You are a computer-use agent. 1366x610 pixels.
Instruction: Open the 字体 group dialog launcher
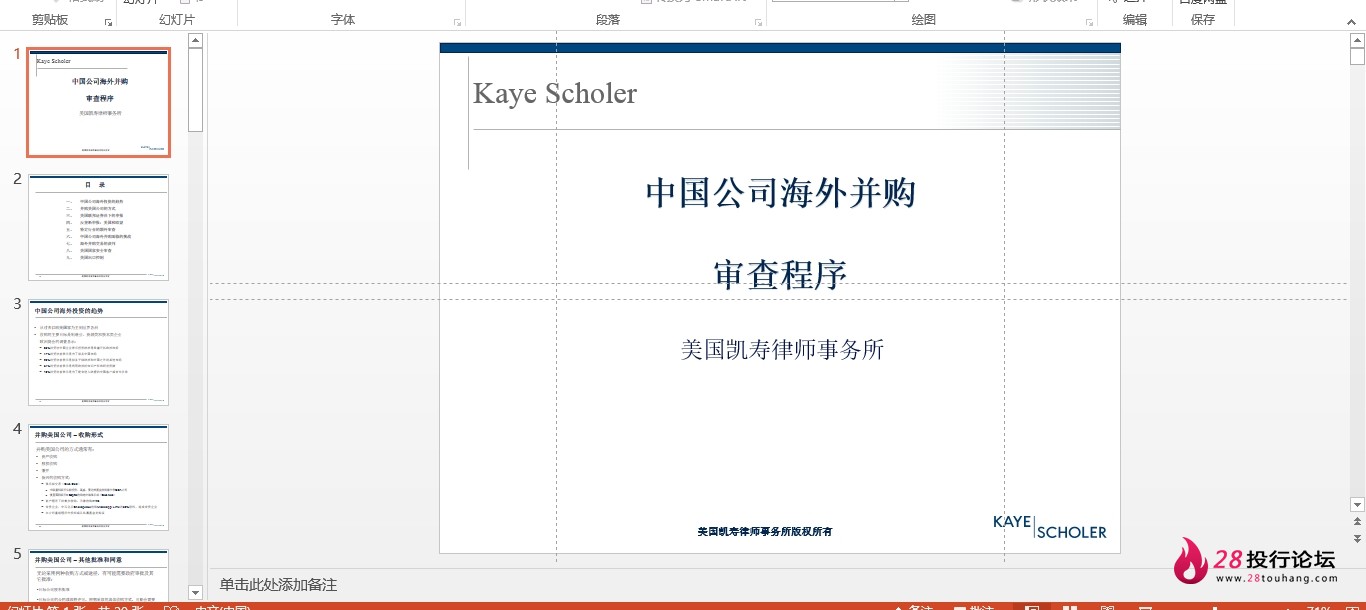457,21
